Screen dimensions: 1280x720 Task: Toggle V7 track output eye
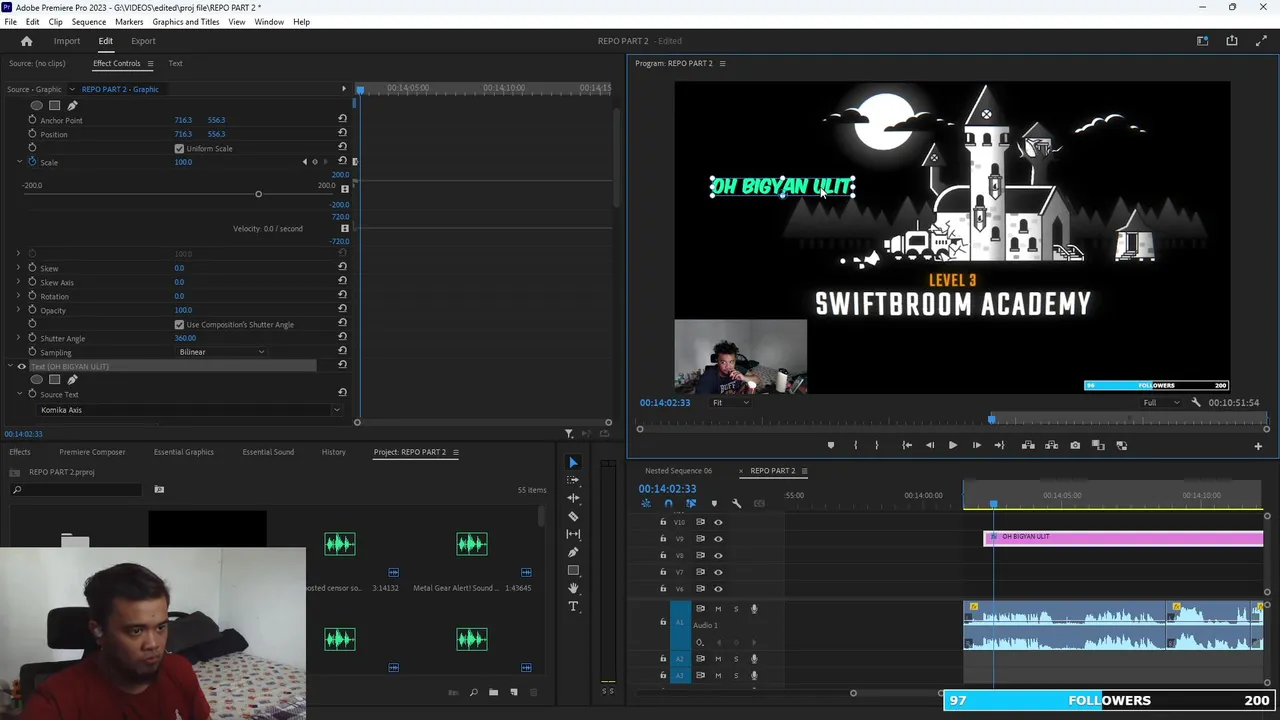pos(718,572)
